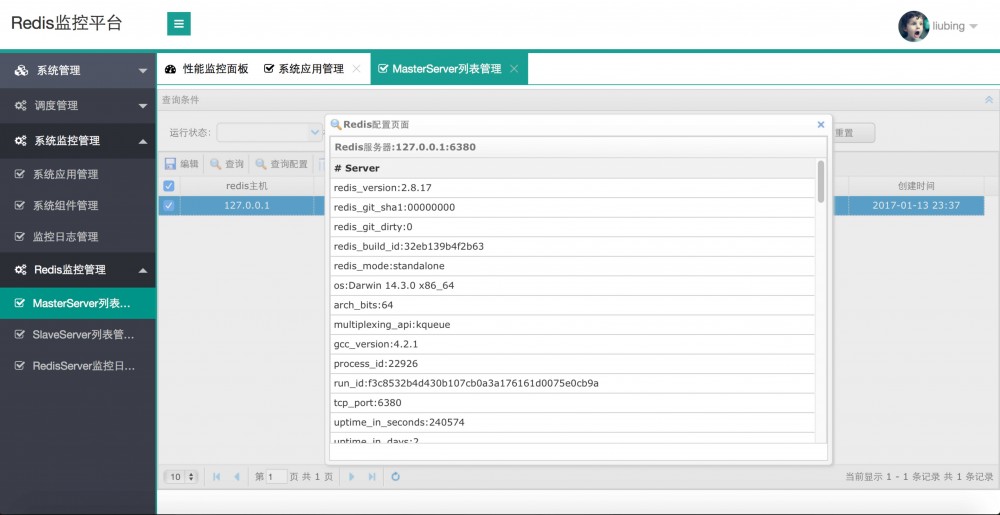Click the 查询 toolbar button
The image size is (1000, 515).
click(x=227, y=164)
